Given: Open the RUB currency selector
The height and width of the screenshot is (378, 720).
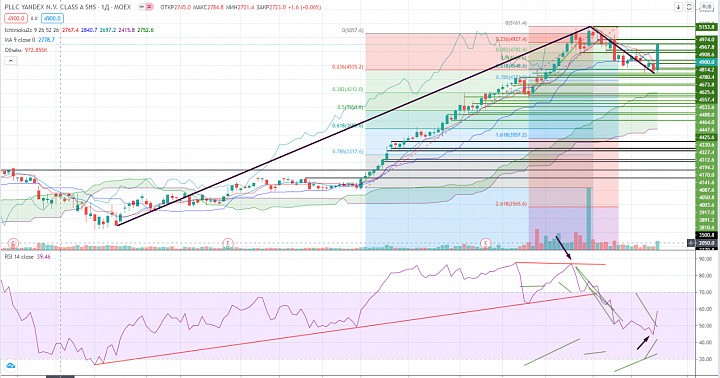Looking at the screenshot, I should coord(705,7).
